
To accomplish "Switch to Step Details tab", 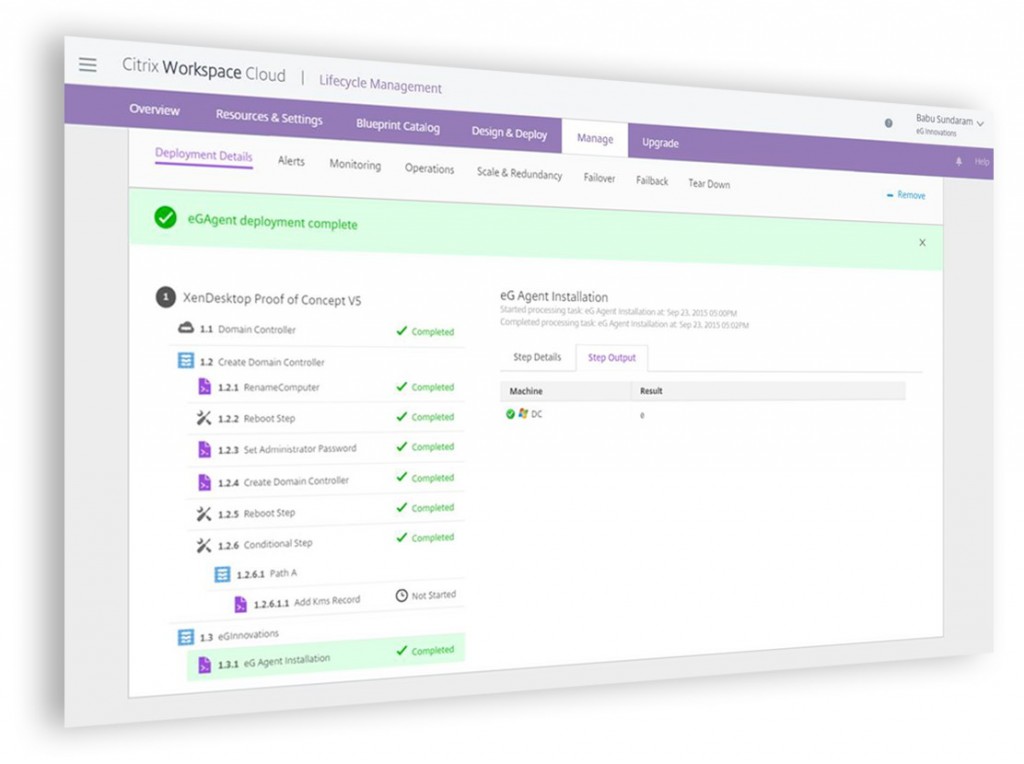I will (x=537, y=357).
